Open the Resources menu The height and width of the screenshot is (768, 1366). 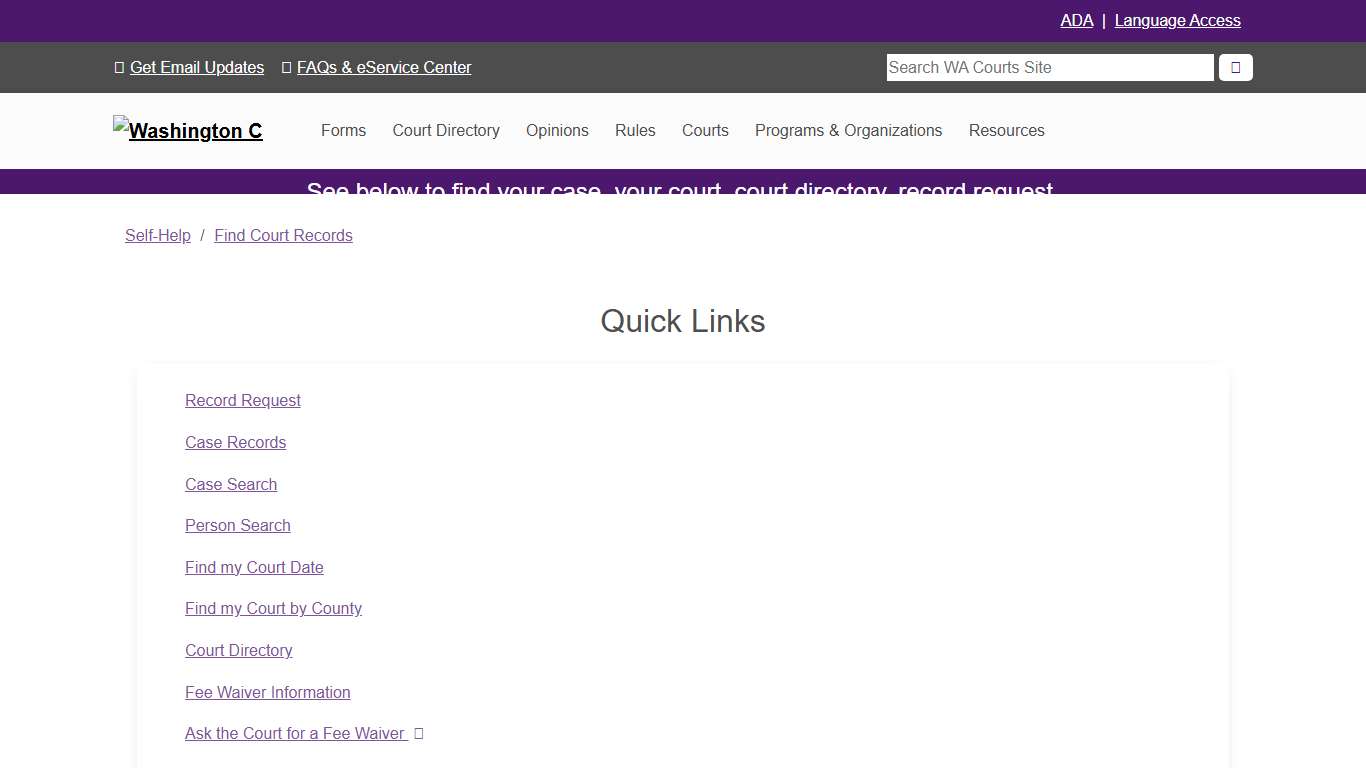click(x=1006, y=131)
